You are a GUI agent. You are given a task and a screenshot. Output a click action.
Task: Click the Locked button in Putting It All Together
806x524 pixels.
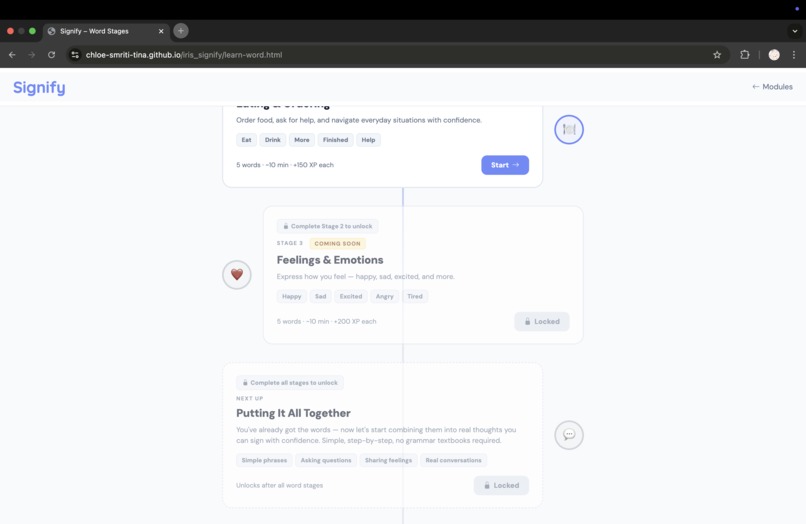click(x=501, y=485)
